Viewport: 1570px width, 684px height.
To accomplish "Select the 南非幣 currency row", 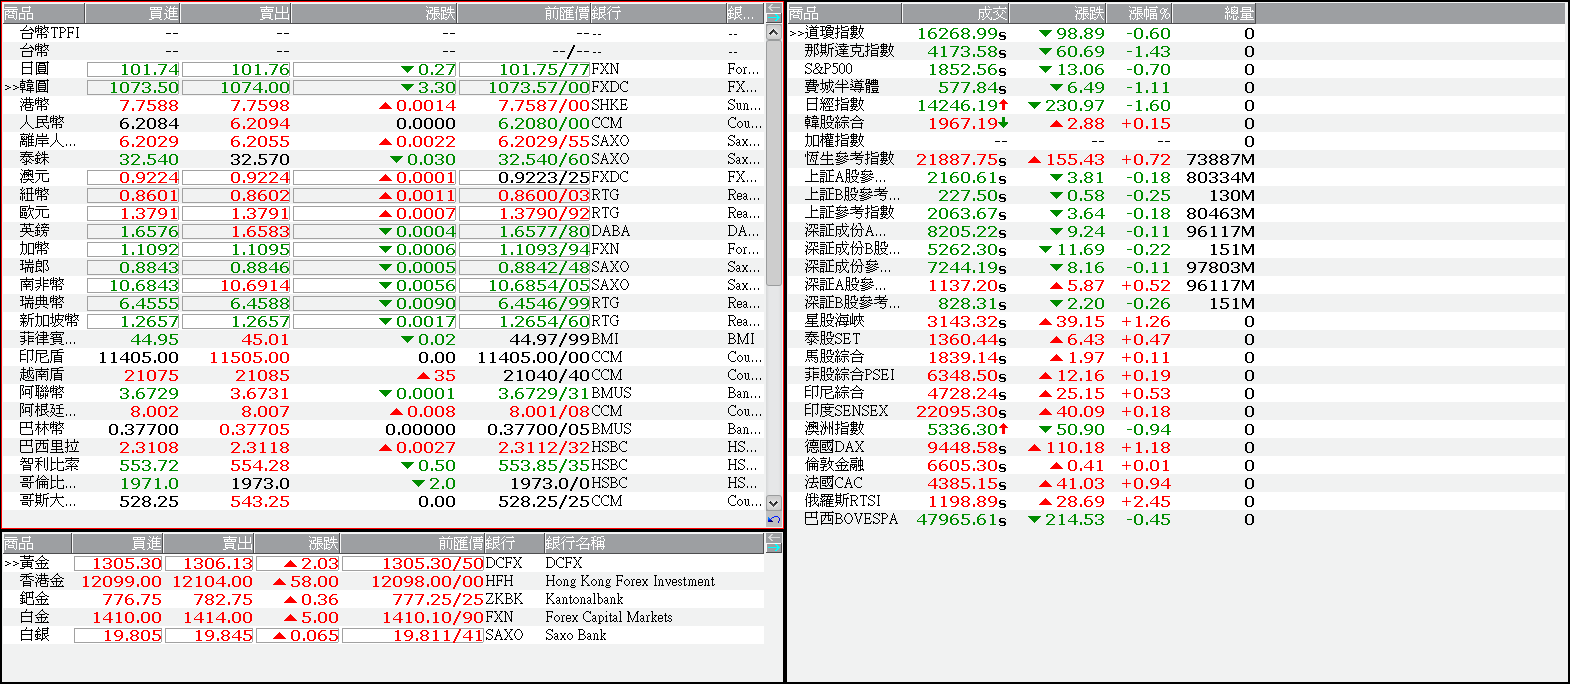I will coord(383,285).
